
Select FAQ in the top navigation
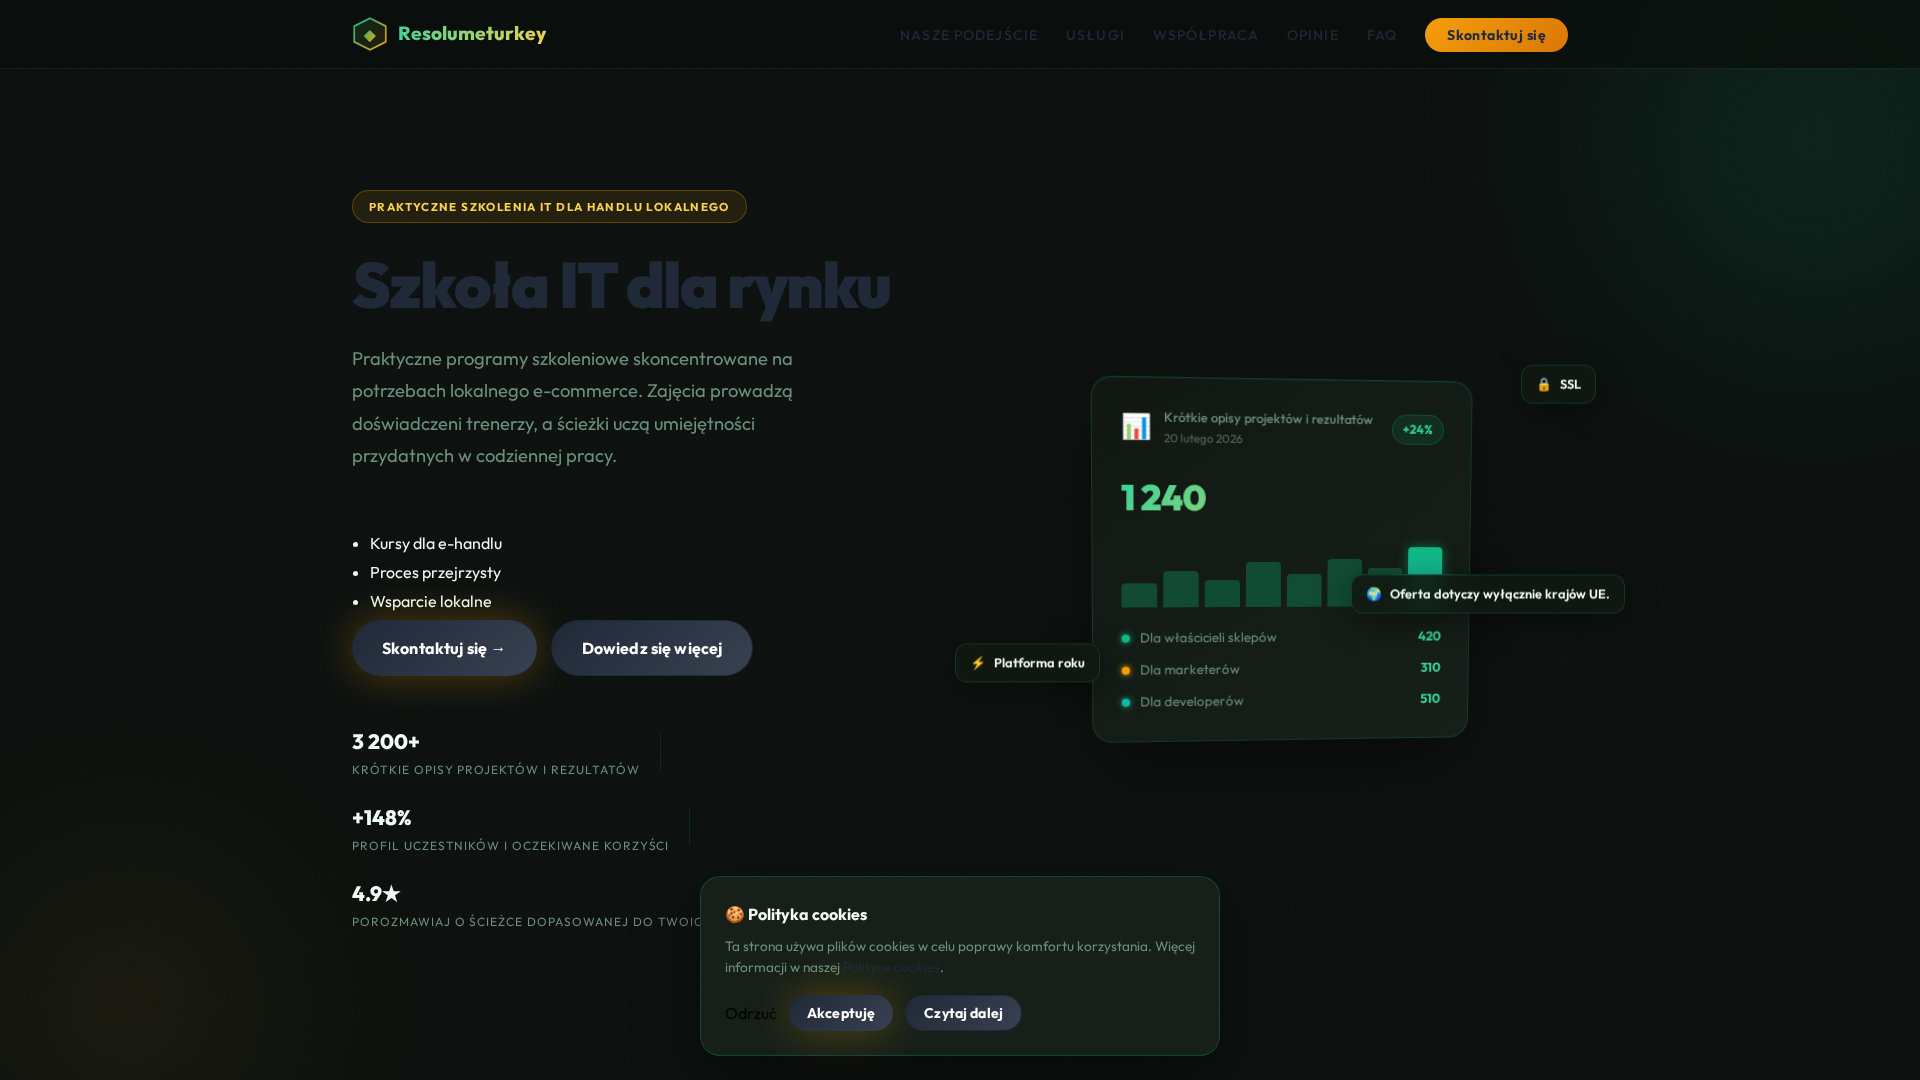(1381, 35)
